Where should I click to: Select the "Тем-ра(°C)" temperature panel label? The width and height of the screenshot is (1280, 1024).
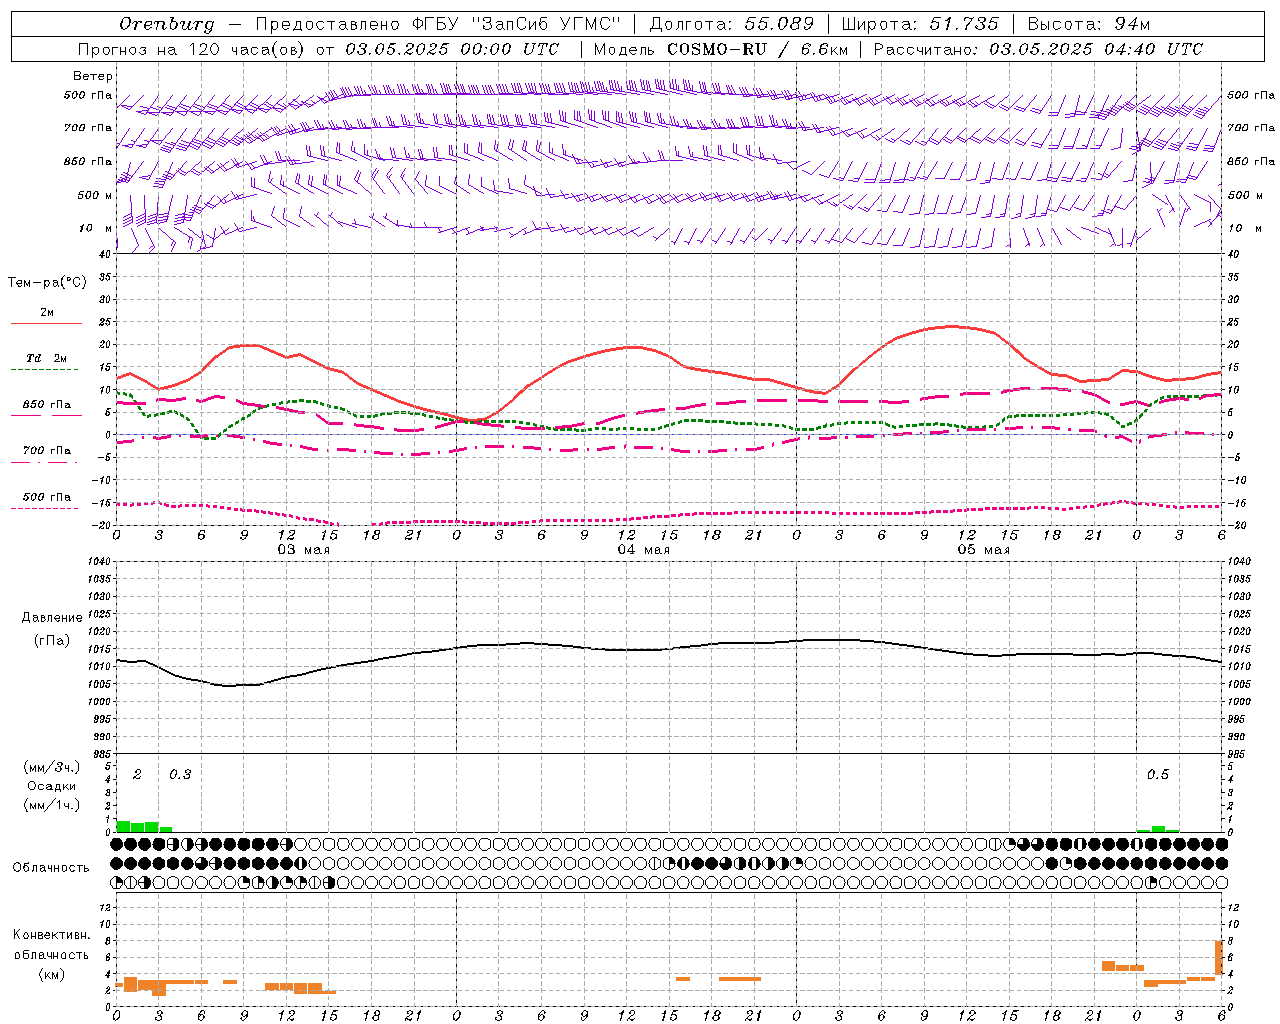[x=47, y=283]
